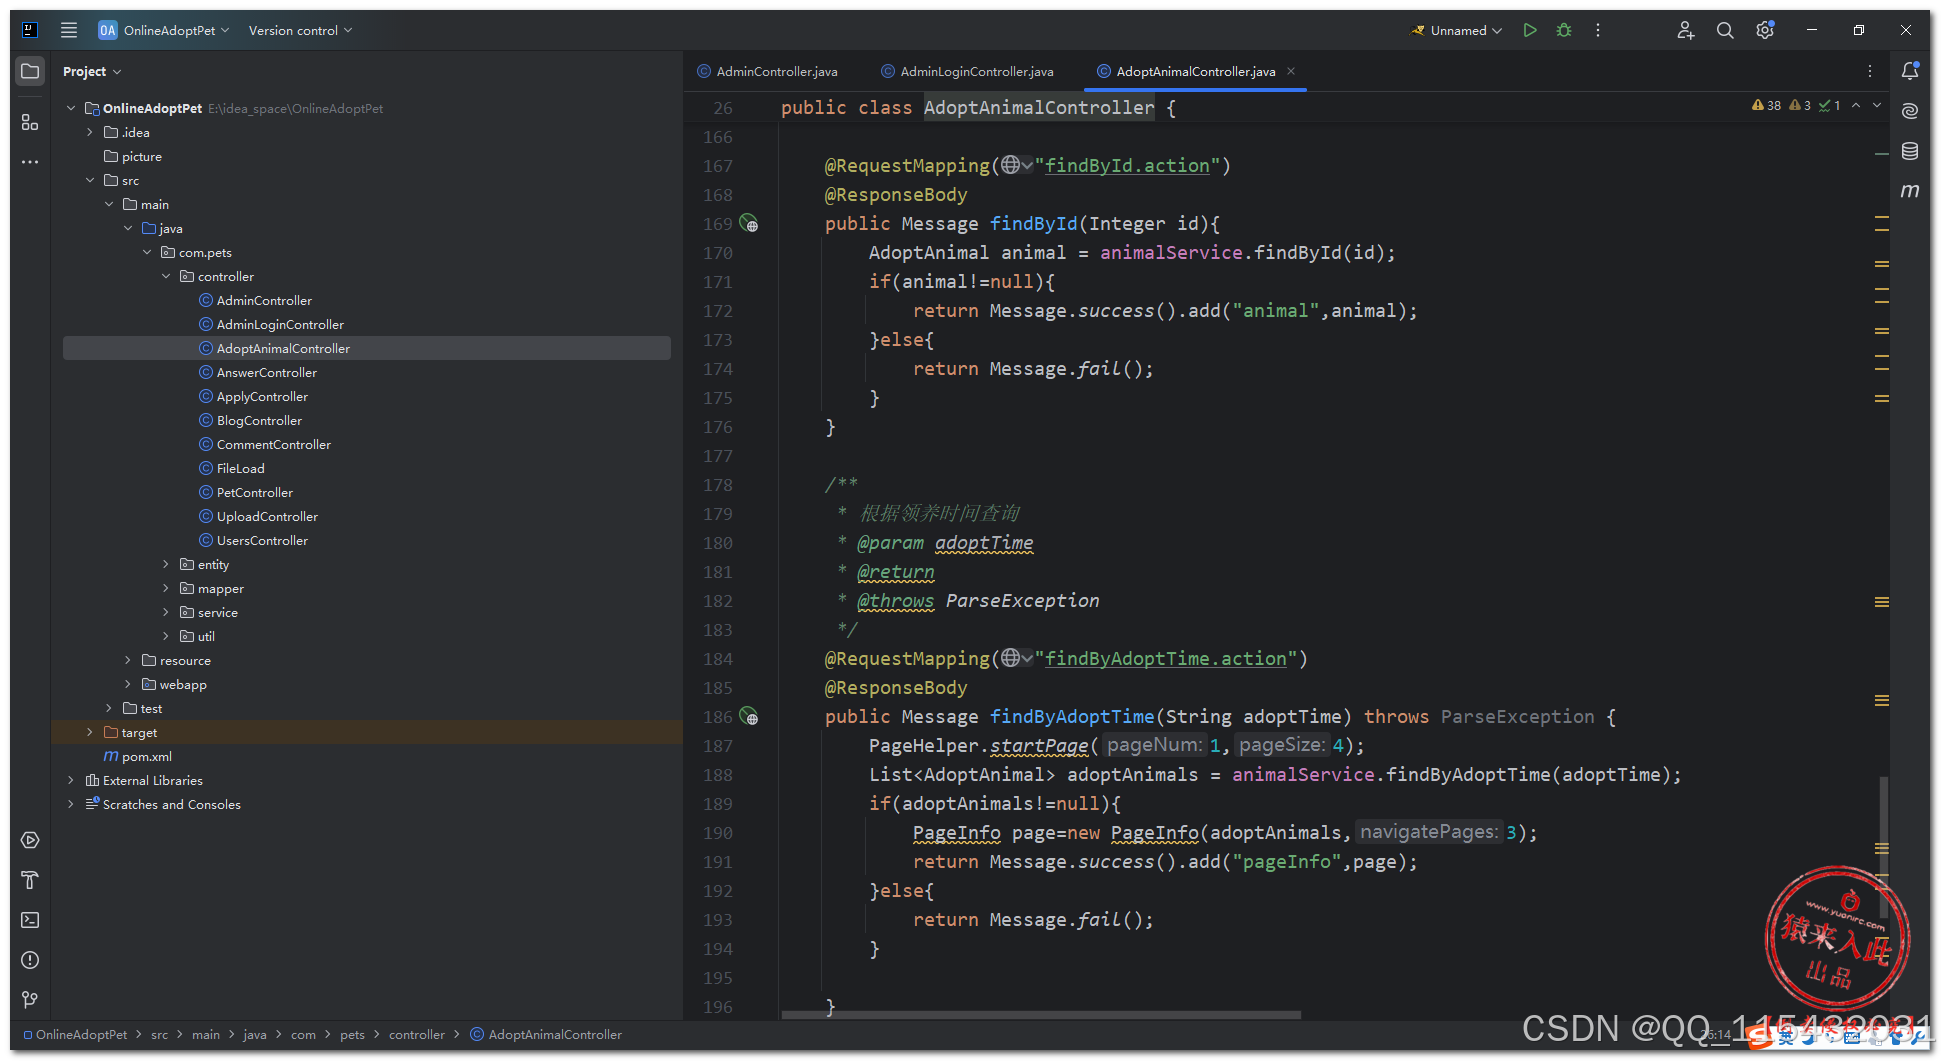Go to next highlighted error arrow
This screenshot has height=1061, width=1941.
point(1877,105)
